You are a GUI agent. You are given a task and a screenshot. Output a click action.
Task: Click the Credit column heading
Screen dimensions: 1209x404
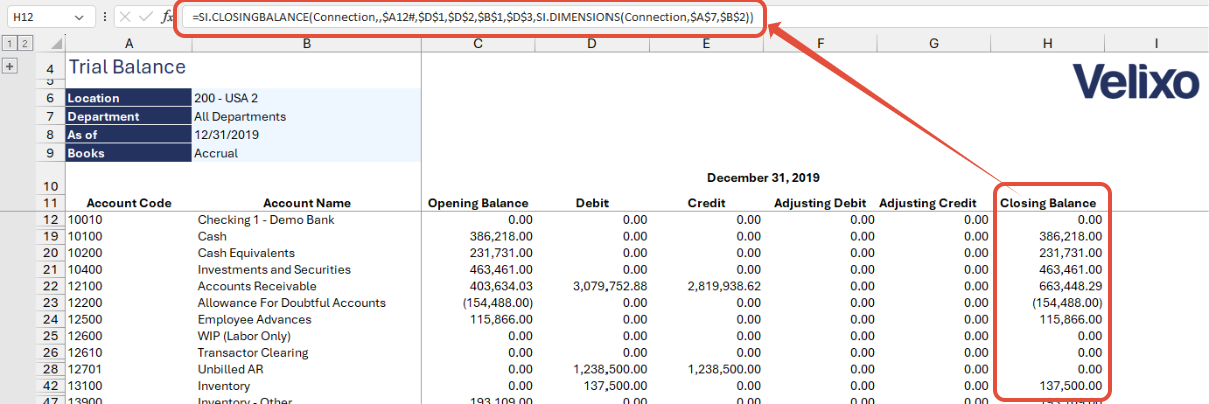(706, 203)
